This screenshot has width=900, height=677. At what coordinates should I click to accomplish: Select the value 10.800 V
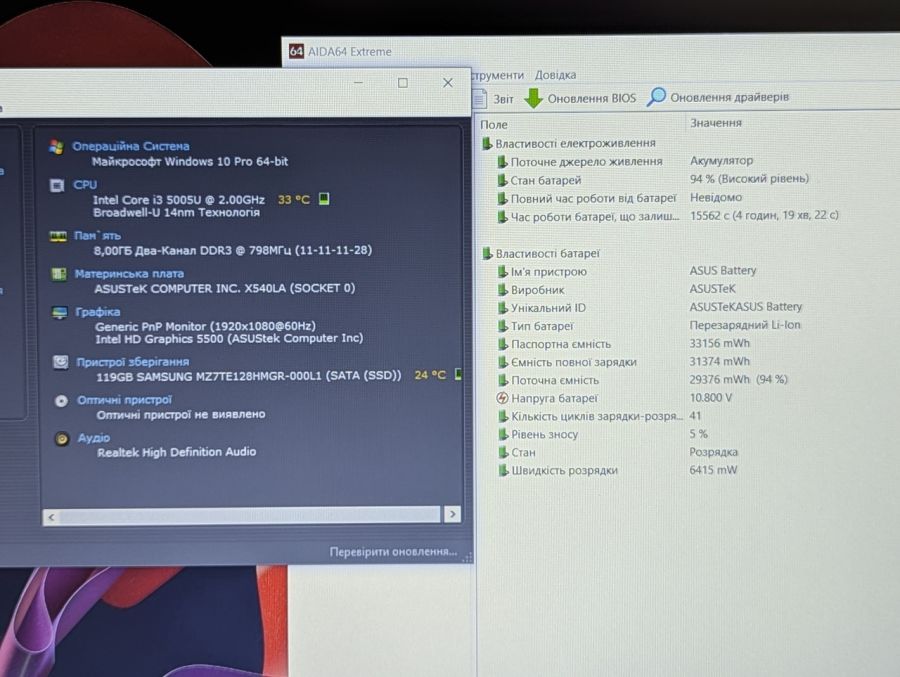coord(711,397)
